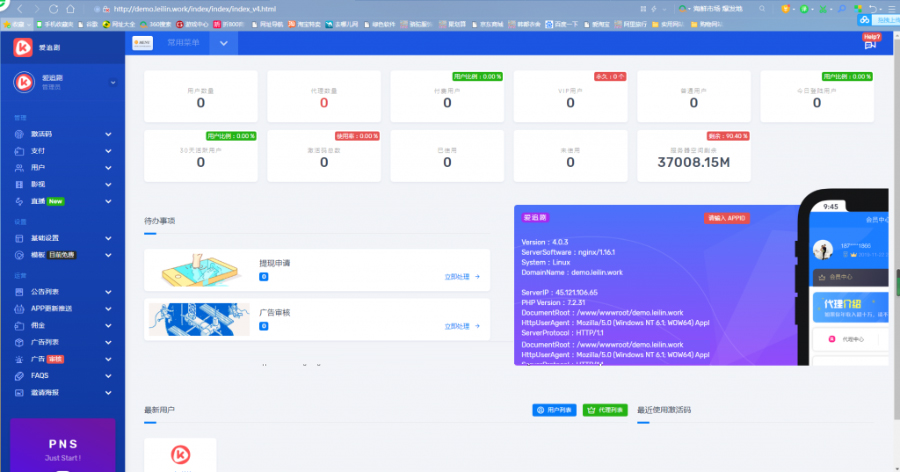The width and height of the screenshot is (900, 472).
Task: Expand the 支付 menu chevron
Action: click(x=108, y=151)
